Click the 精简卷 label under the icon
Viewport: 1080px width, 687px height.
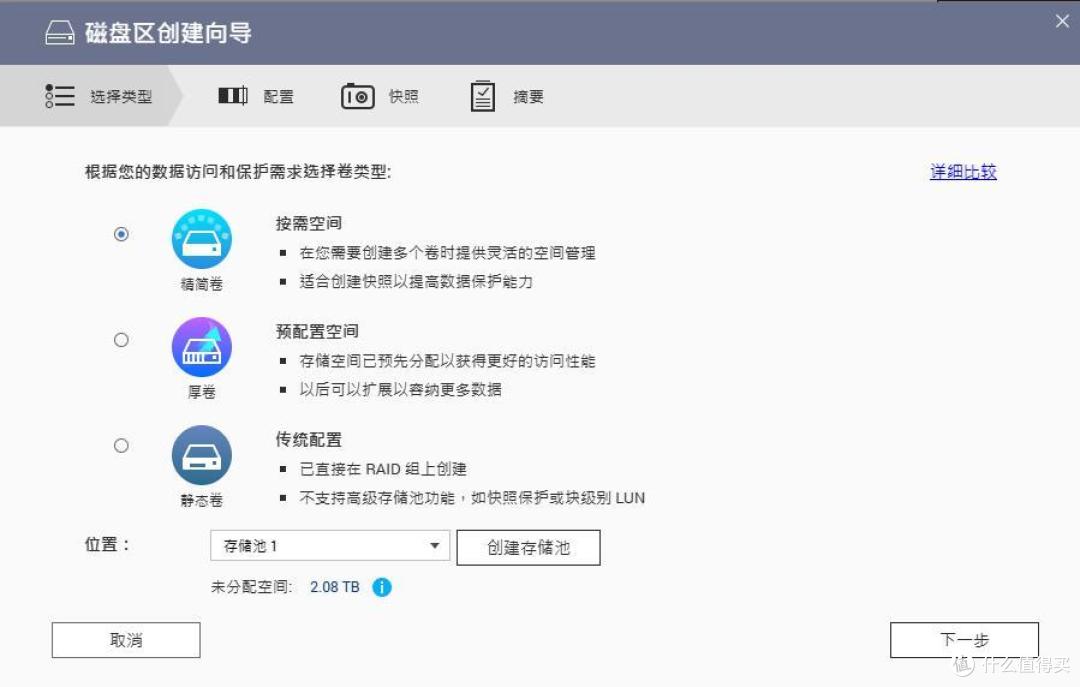click(x=202, y=284)
